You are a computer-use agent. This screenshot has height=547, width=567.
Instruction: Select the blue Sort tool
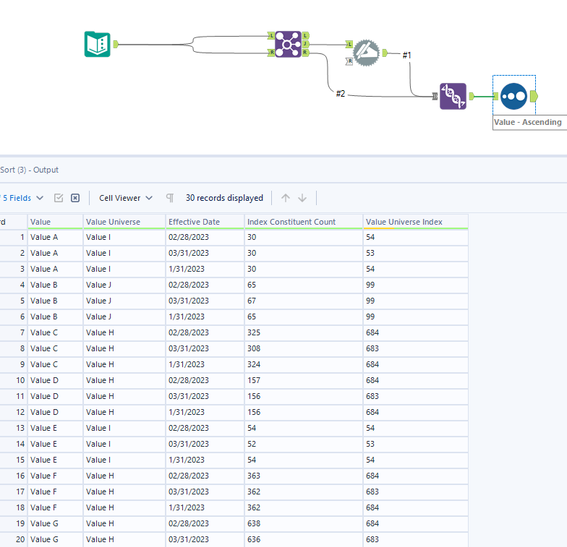(513, 96)
